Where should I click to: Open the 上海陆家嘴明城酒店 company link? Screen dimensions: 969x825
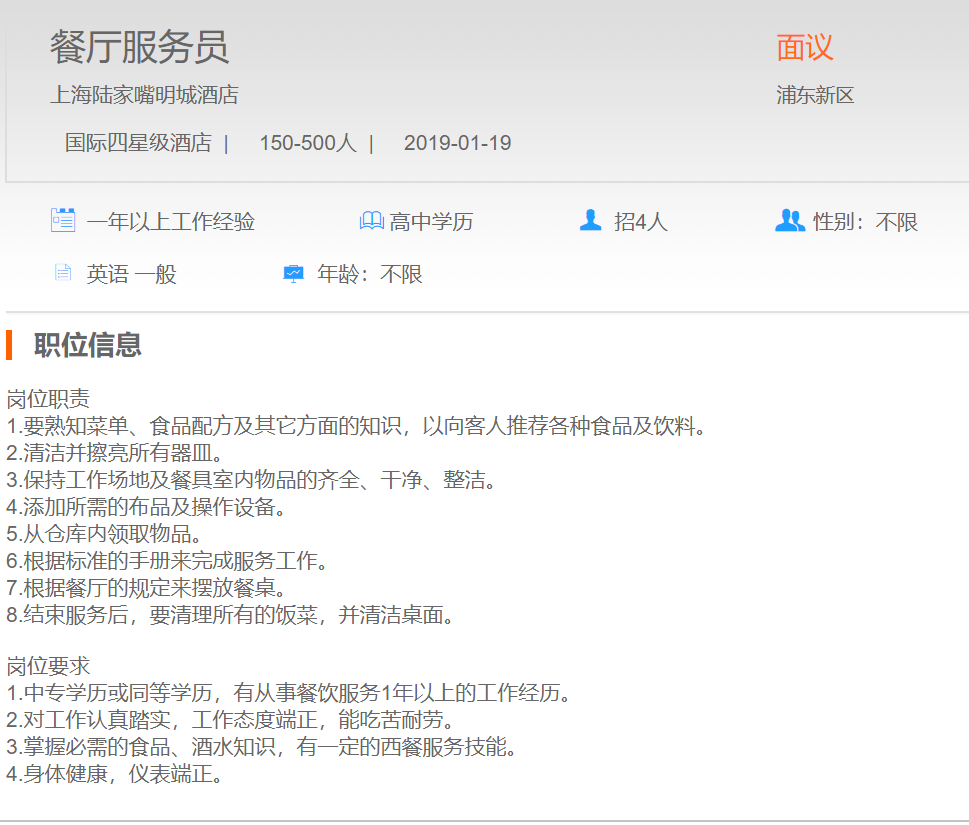click(144, 96)
